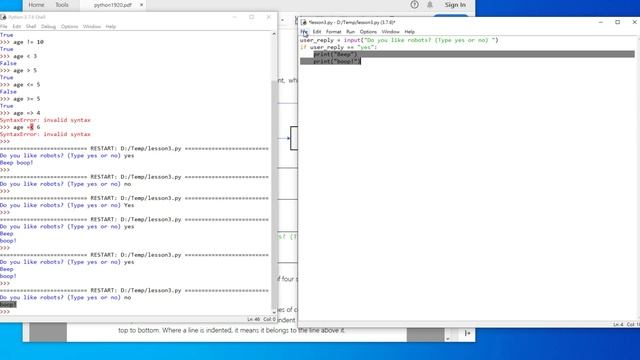The height and width of the screenshot is (360, 640).
Task: Open Debug menu in Python Shell window
Action: click(x=48, y=27)
